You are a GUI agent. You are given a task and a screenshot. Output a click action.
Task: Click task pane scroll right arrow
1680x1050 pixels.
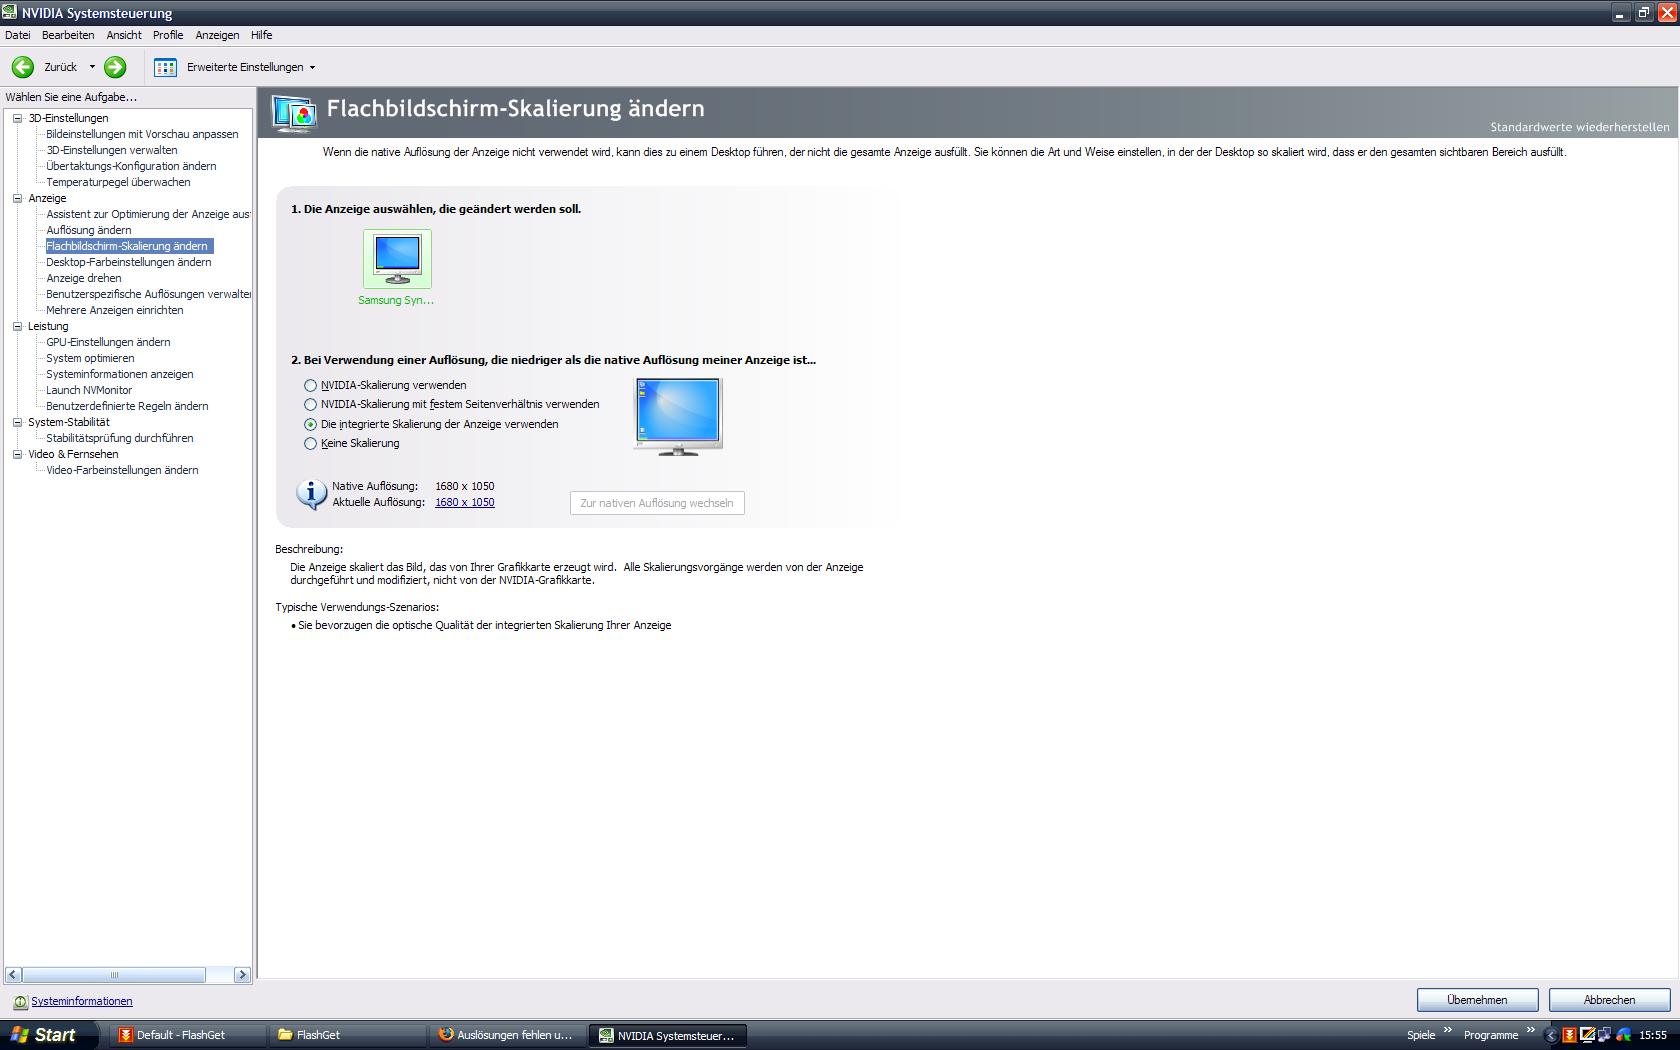[x=242, y=975]
